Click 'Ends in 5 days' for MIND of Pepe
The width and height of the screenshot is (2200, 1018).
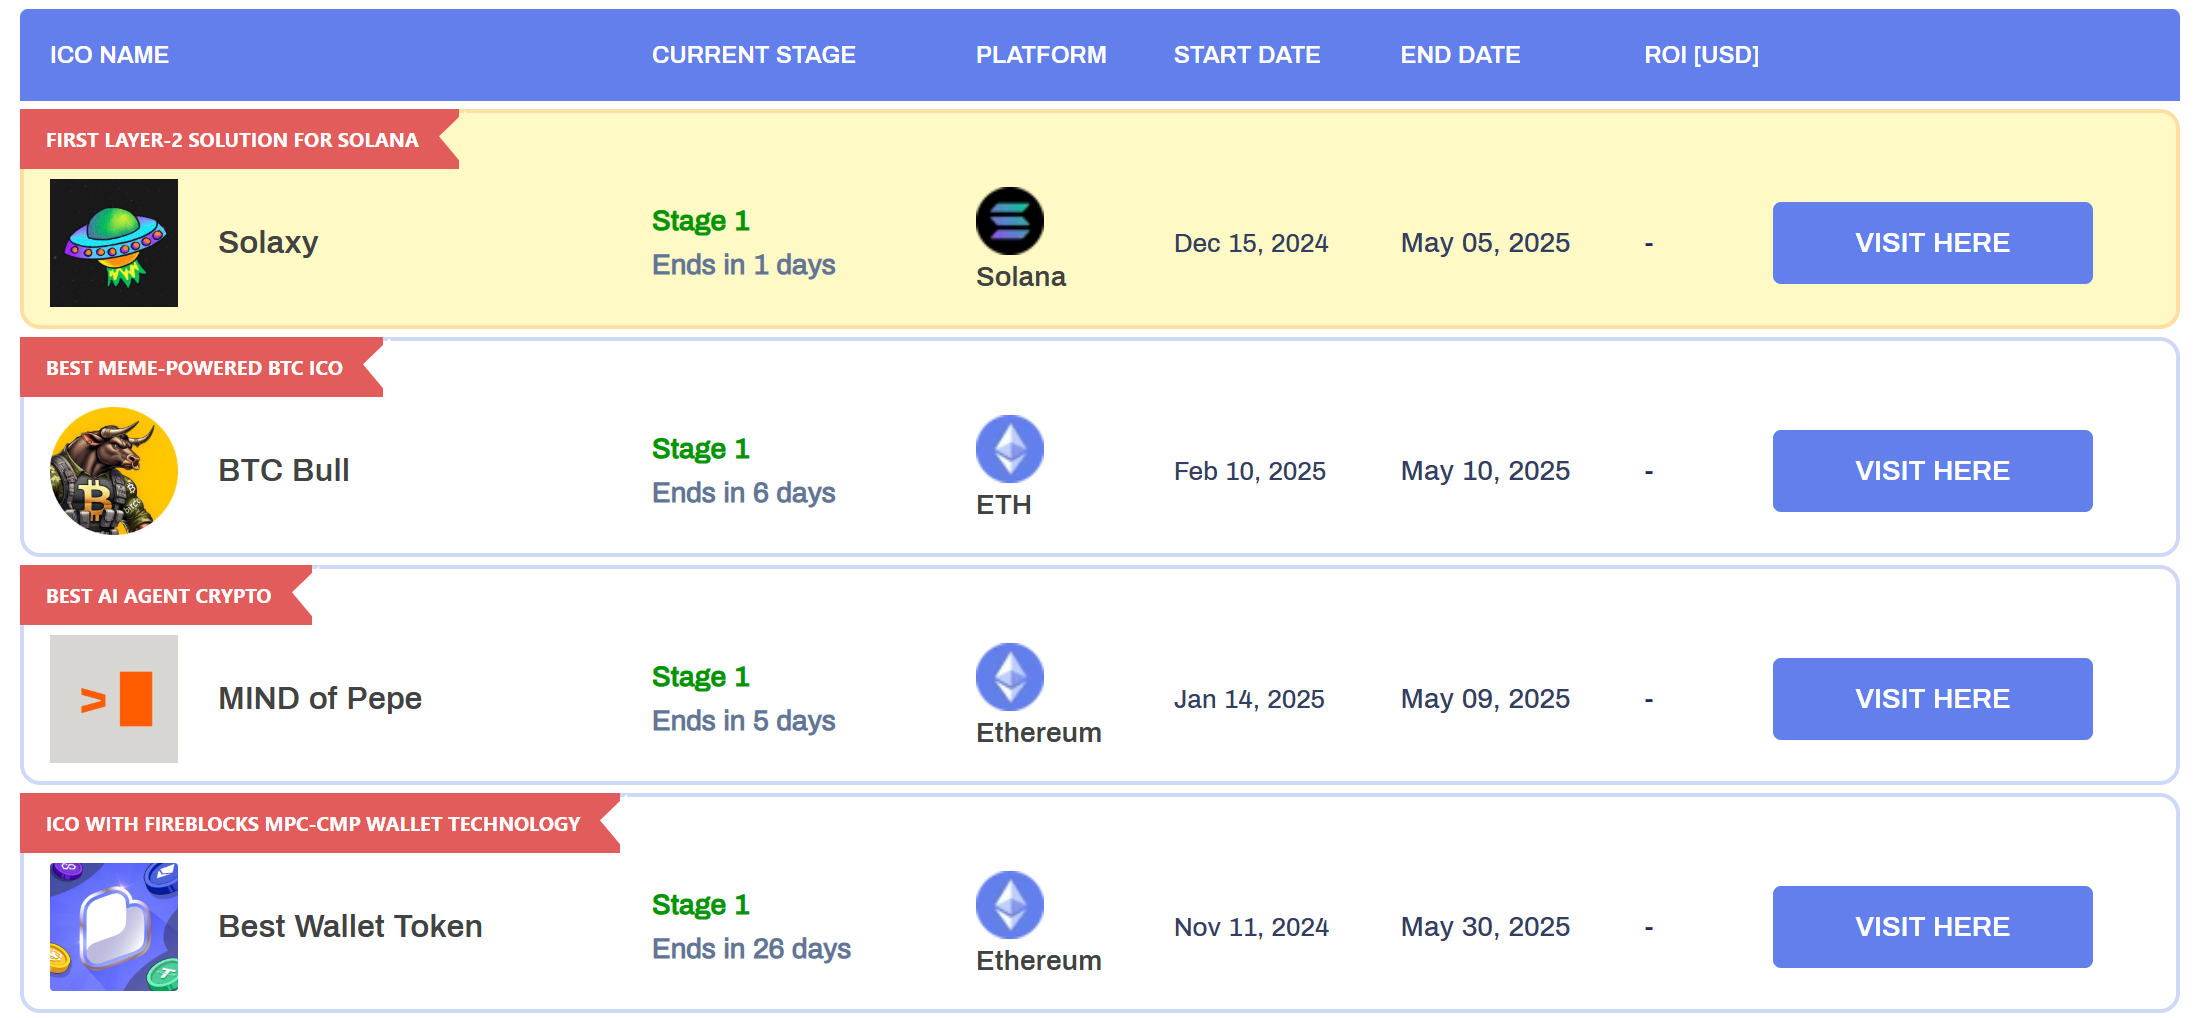coord(744,721)
